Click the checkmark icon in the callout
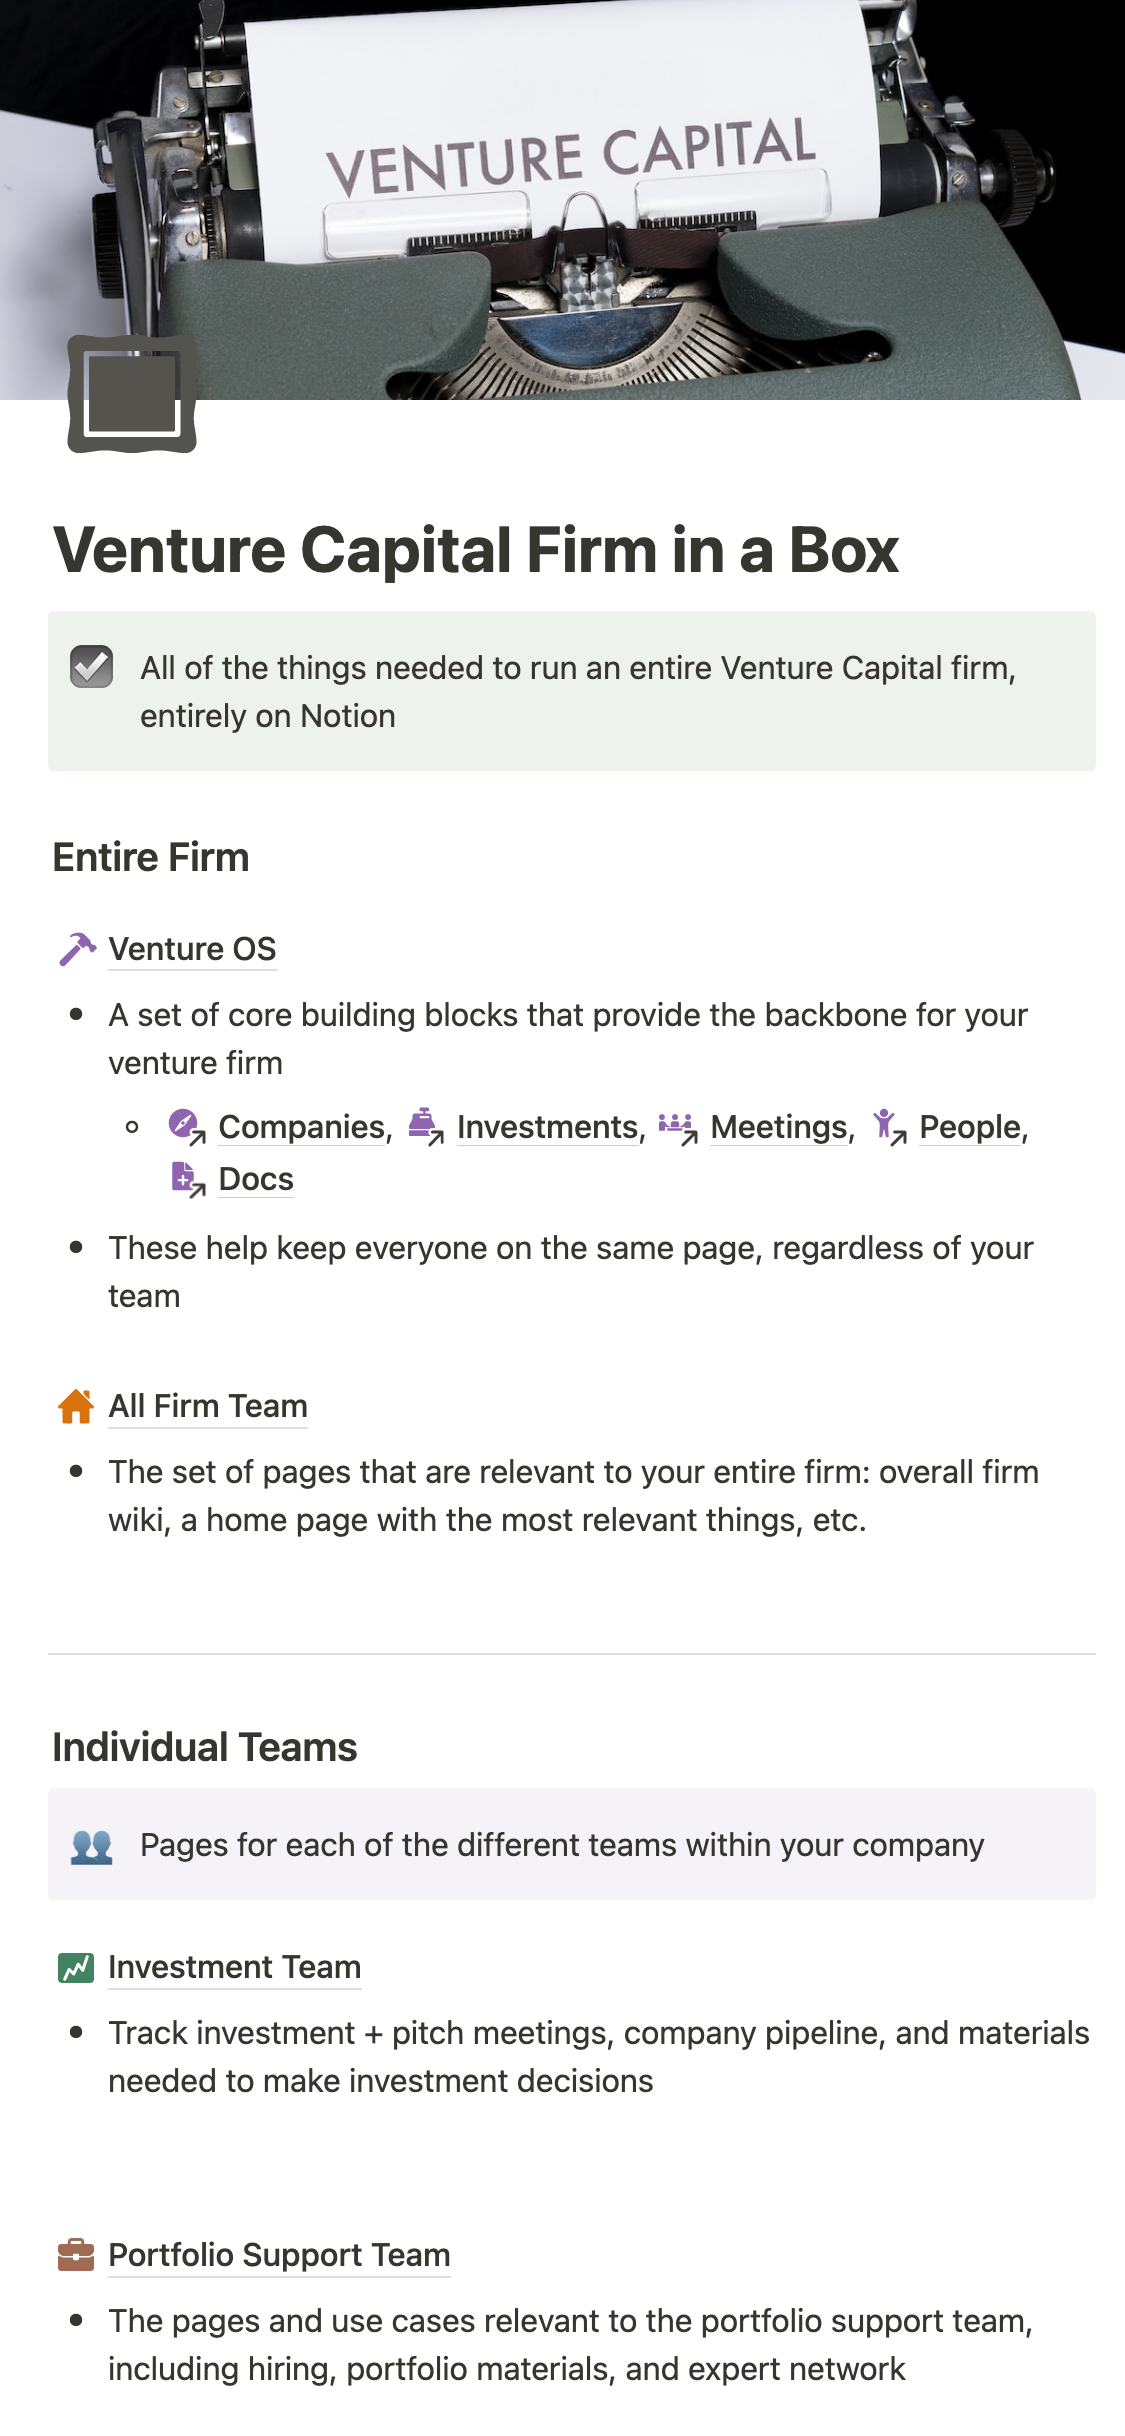Image resolution: width=1125 pixels, height=2436 pixels. tap(91, 667)
